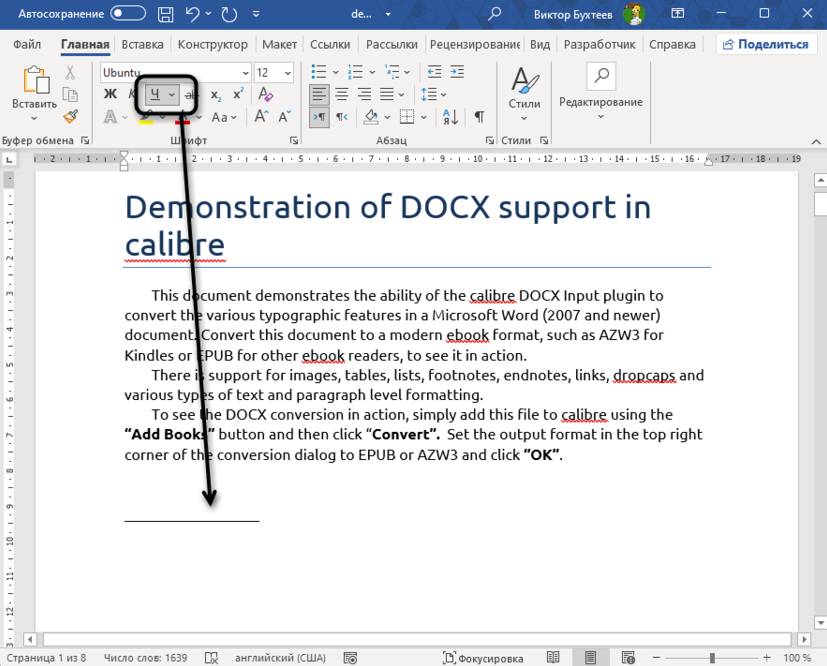Viewport: 827px width, 666px height.
Task: Open the font size 12 dropdown
Action: click(x=288, y=73)
